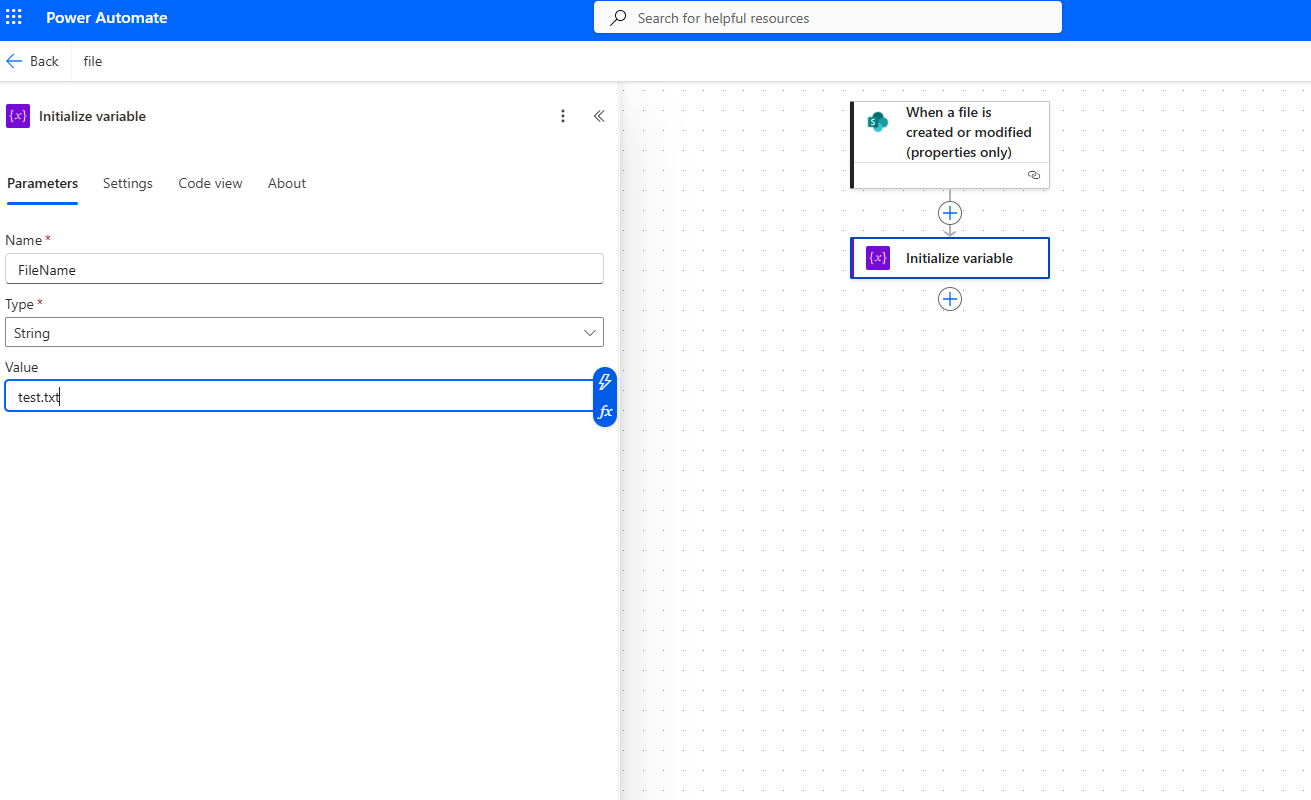Switch to the Settings tab
This screenshot has height=800, width=1311.
[128, 183]
